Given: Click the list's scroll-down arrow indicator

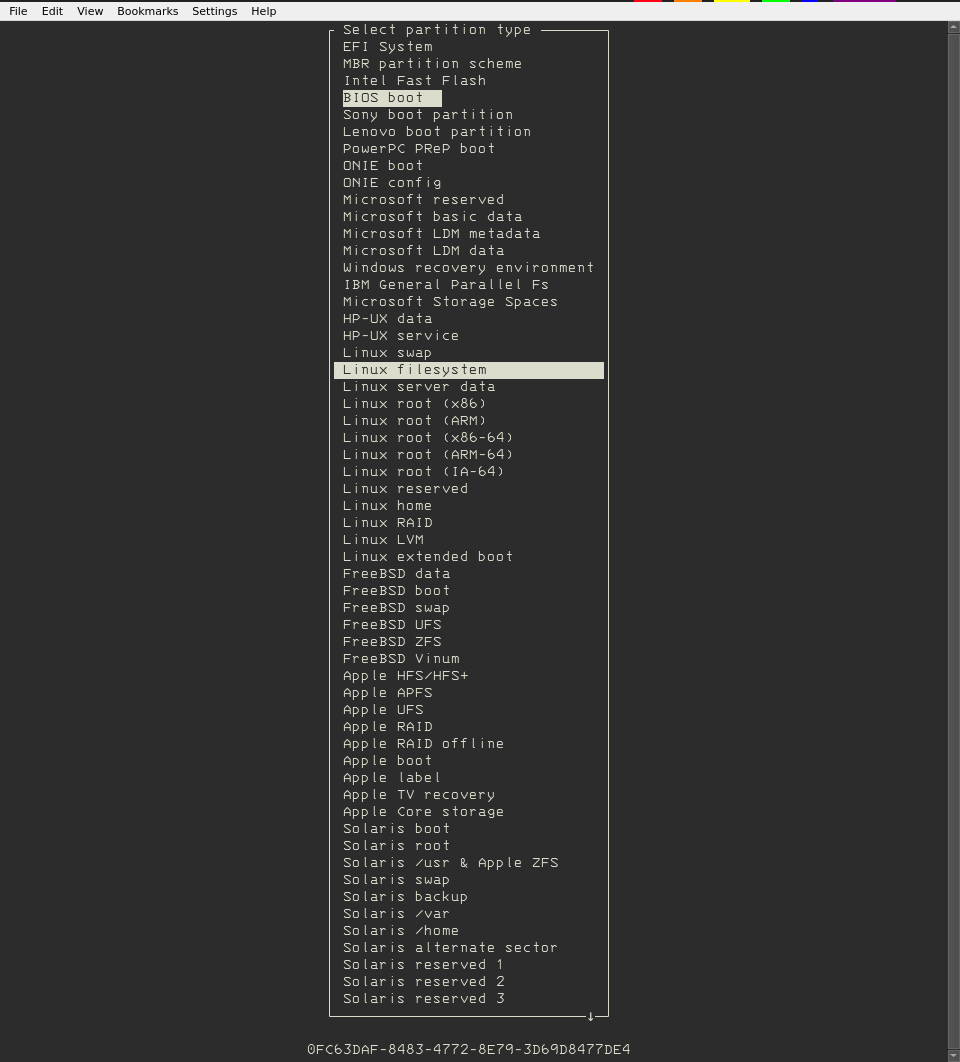Looking at the screenshot, I should (x=591, y=1016).
